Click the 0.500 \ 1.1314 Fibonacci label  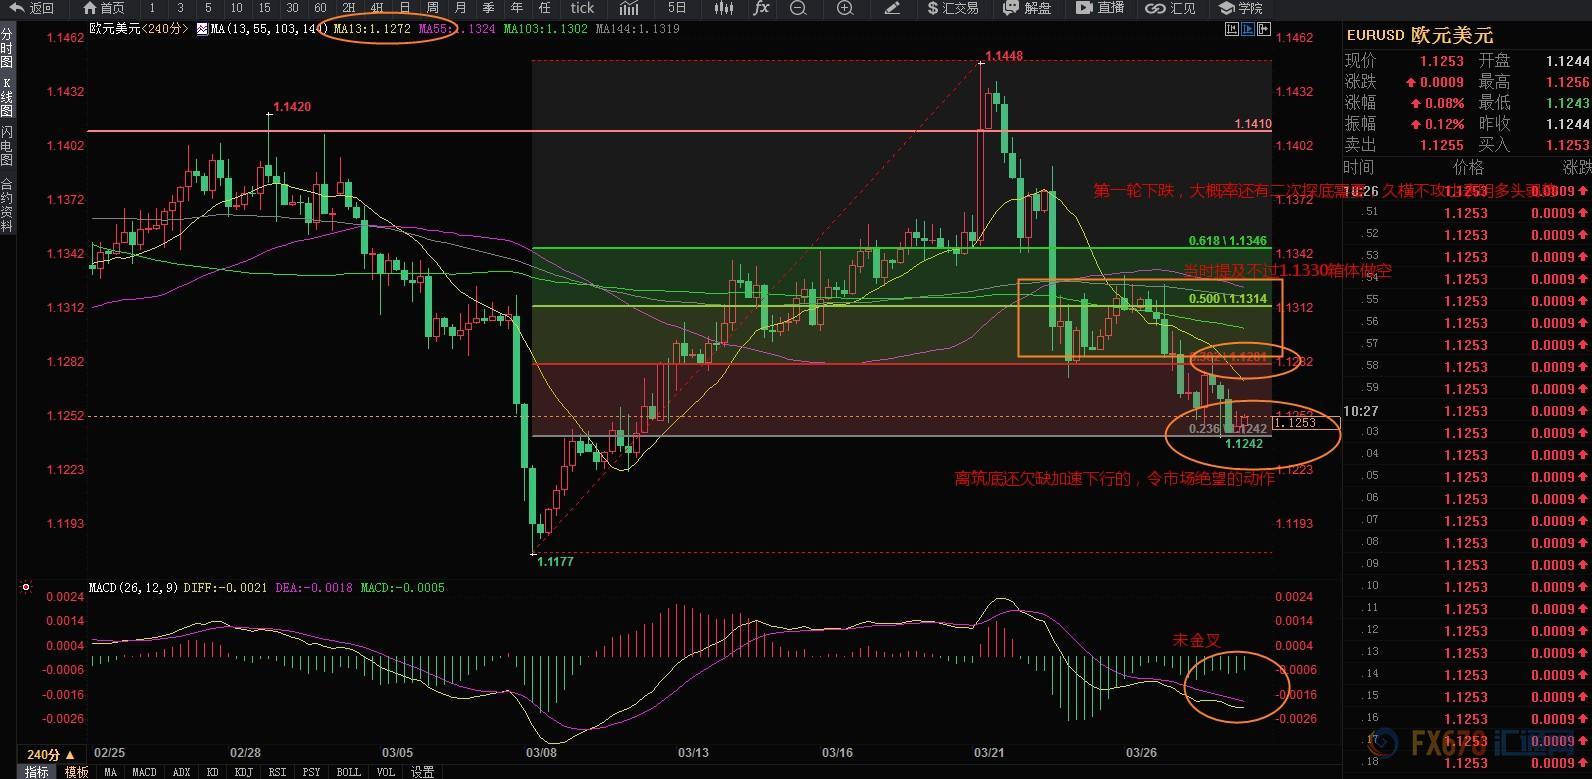(x=1228, y=299)
